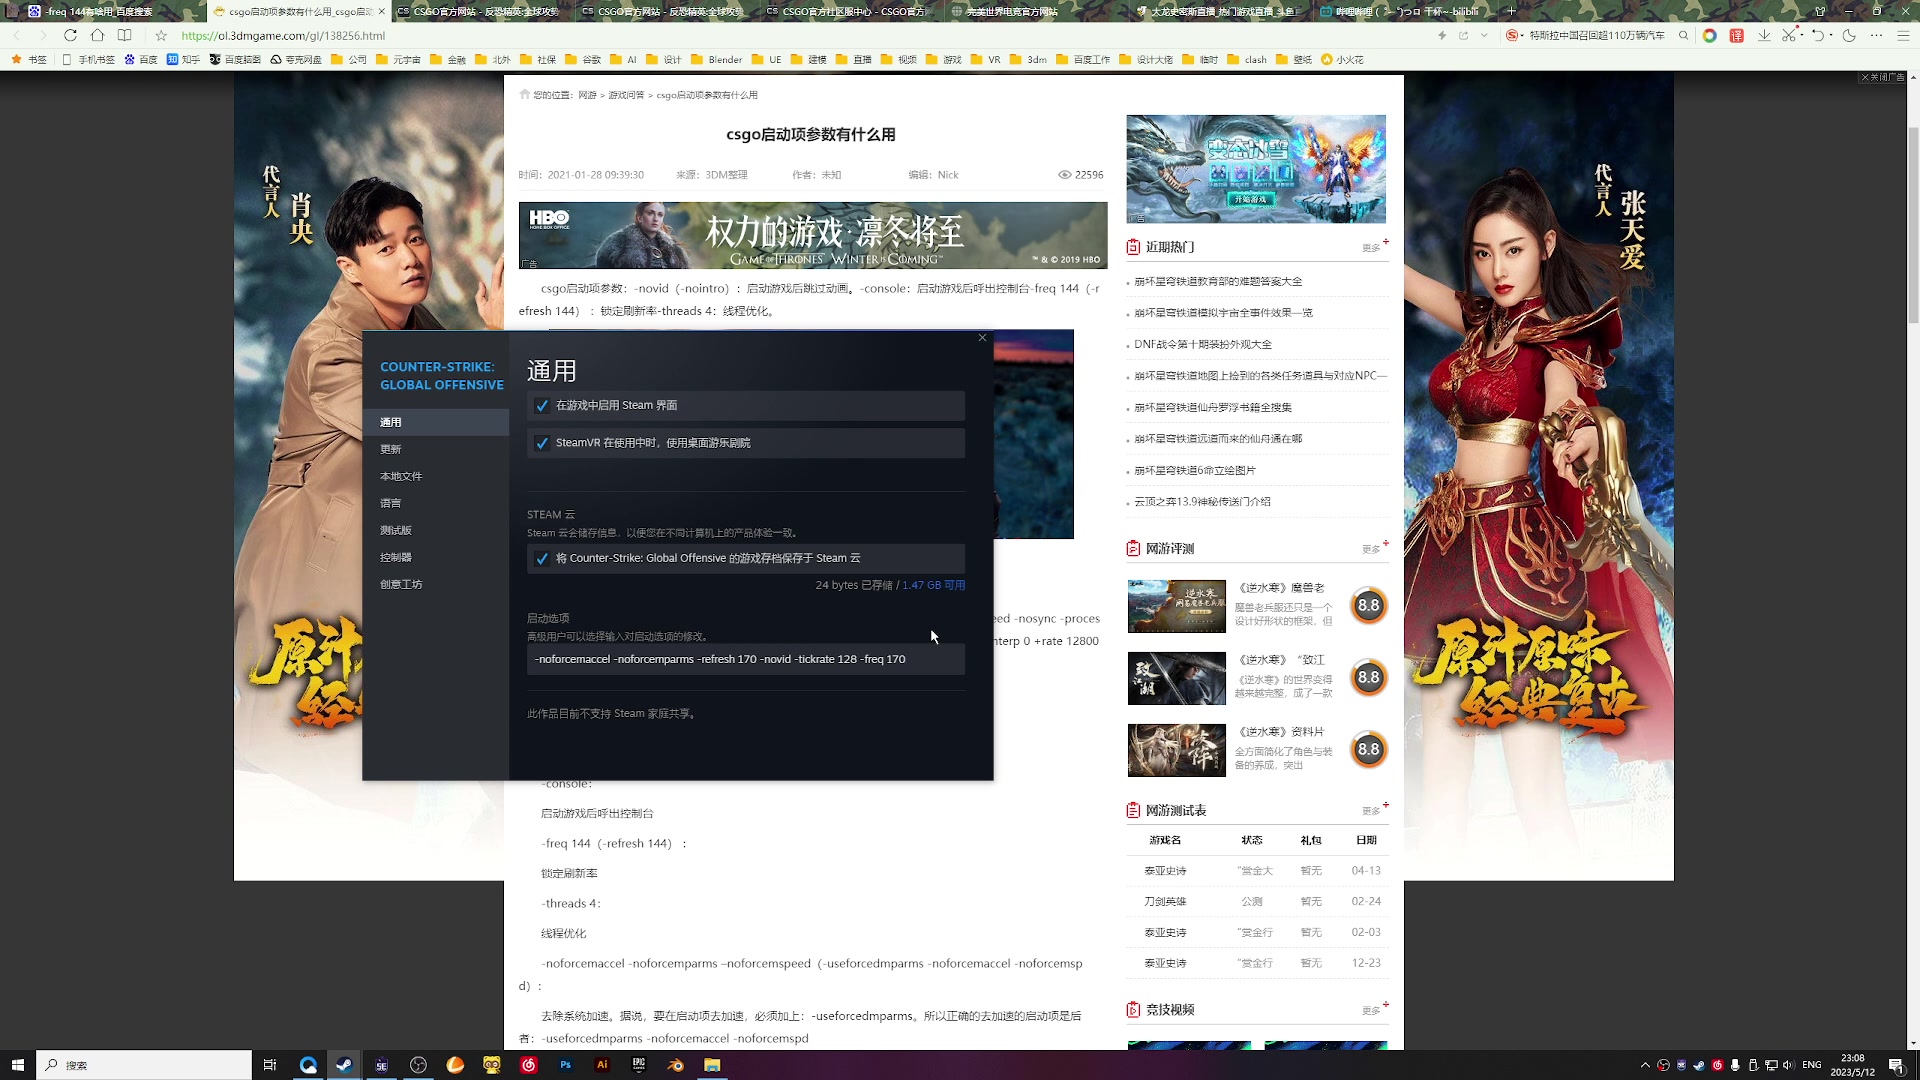
Task: Expand the screenshot tool dropdown arrow
Action: pos(1802,35)
